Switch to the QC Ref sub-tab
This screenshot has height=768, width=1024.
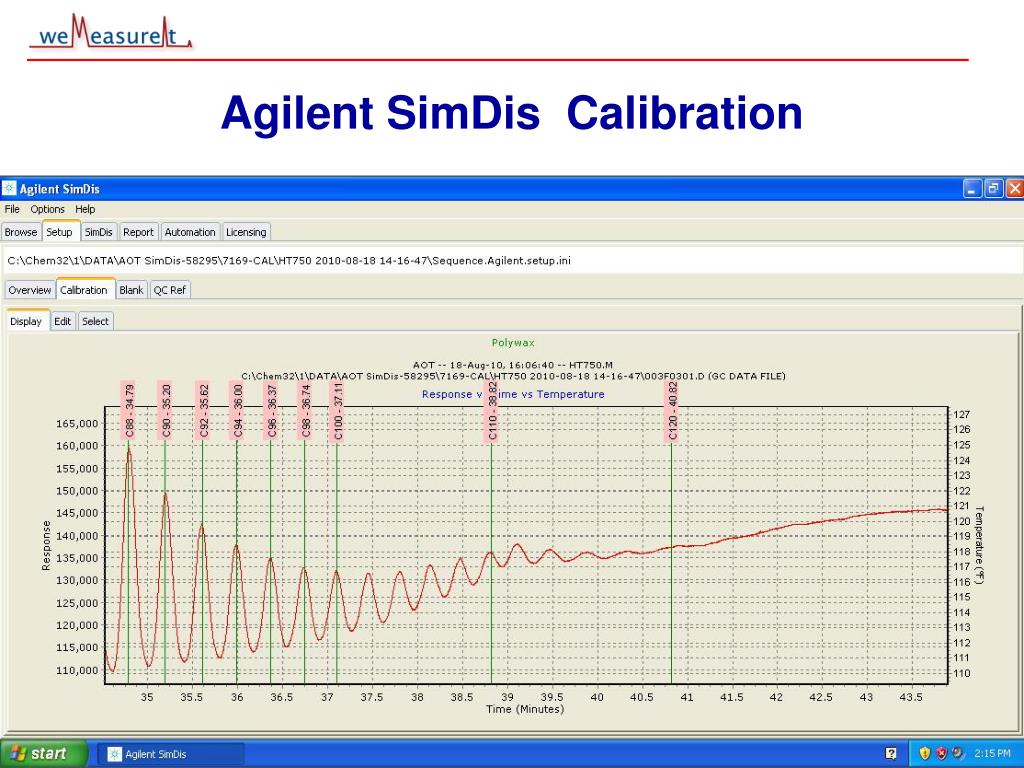point(170,290)
